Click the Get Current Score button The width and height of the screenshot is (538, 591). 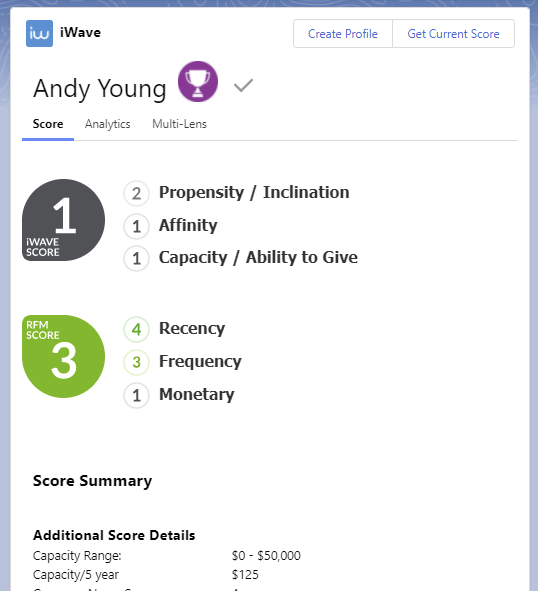[454, 34]
